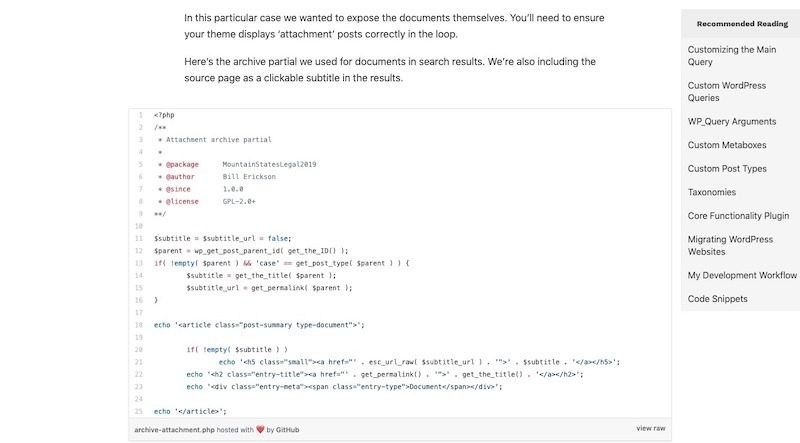The width and height of the screenshot is (800, 443).
Task: Click the echo article closing tag code line
Action: 190,411
